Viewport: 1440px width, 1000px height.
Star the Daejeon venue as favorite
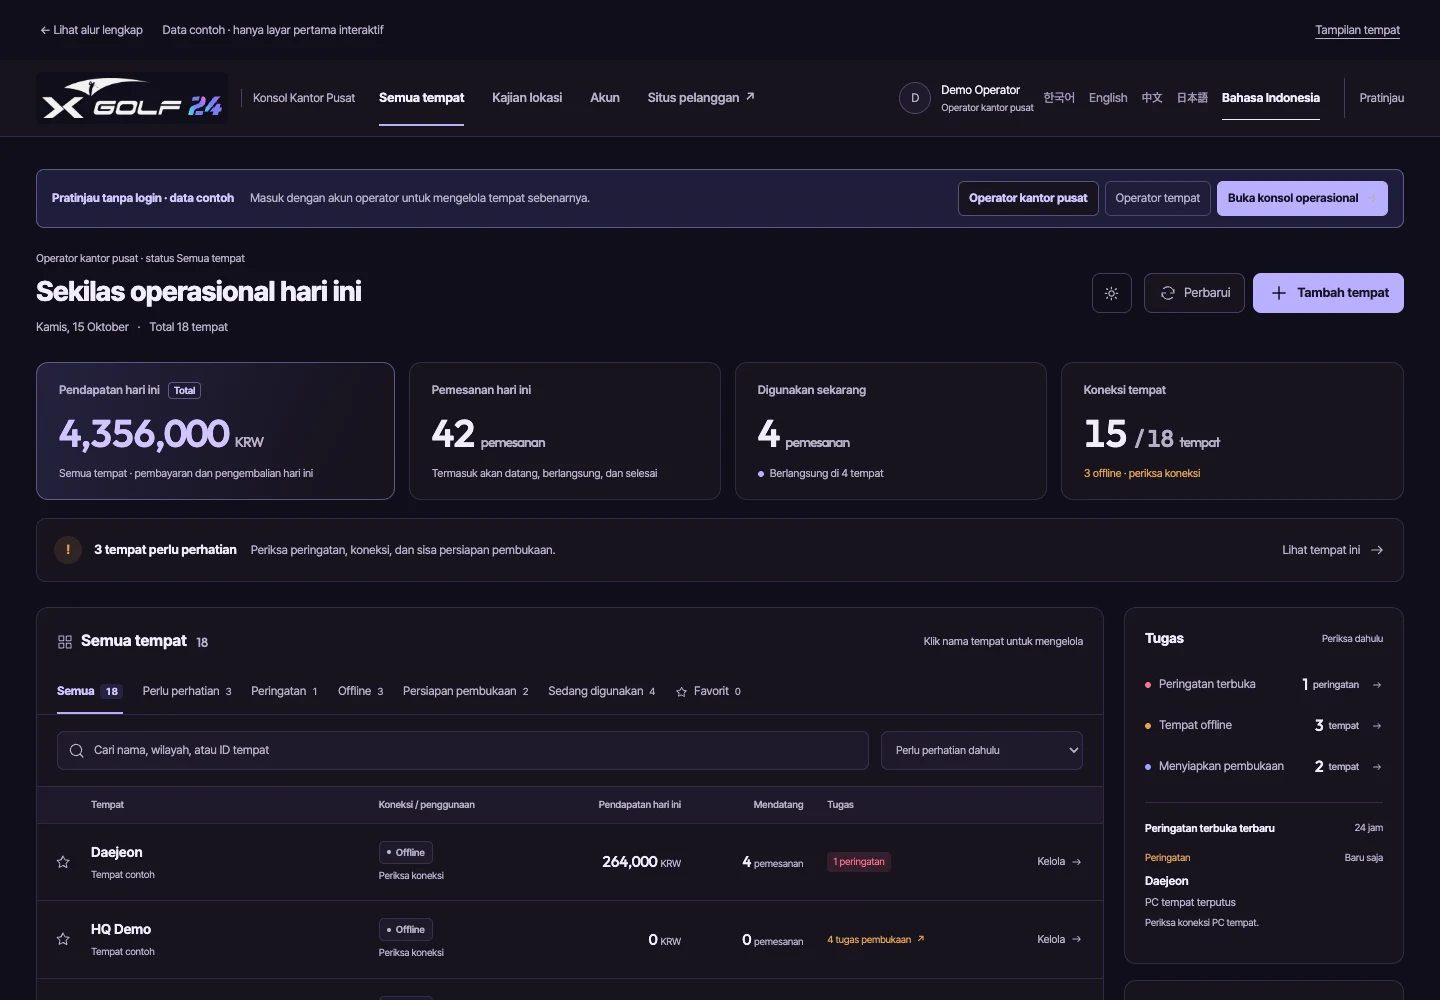63,862
